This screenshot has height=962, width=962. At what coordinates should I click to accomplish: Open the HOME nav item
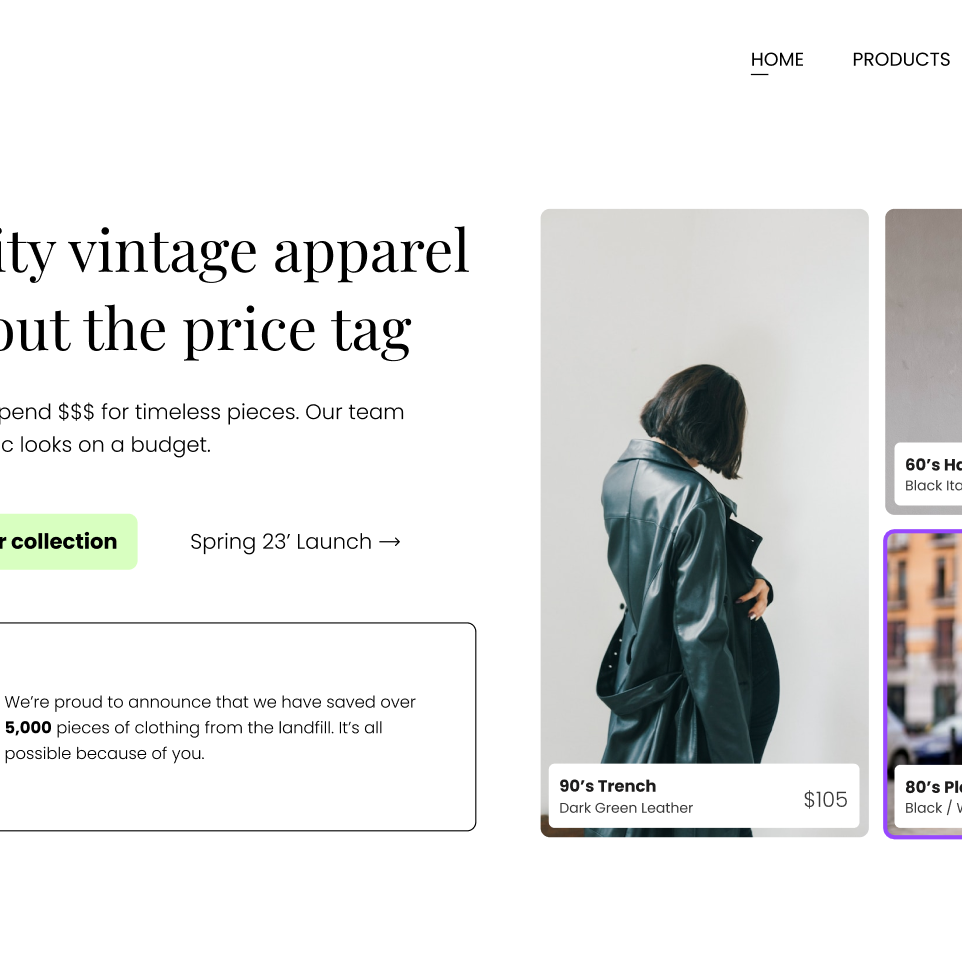pyautogui.click(x=777, y=60)
